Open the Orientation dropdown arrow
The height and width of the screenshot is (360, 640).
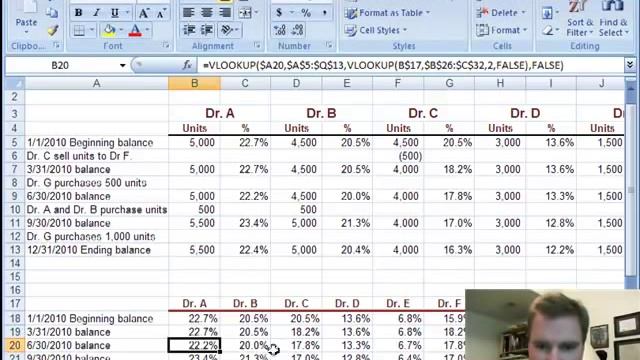point(236,30)
